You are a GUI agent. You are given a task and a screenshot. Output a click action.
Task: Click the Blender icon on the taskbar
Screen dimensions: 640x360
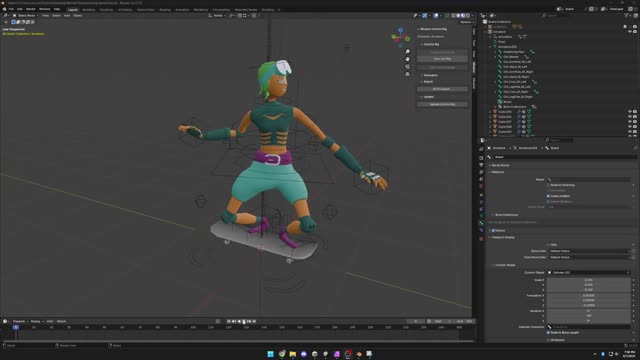pyautogui.click(x=359, y=354)
